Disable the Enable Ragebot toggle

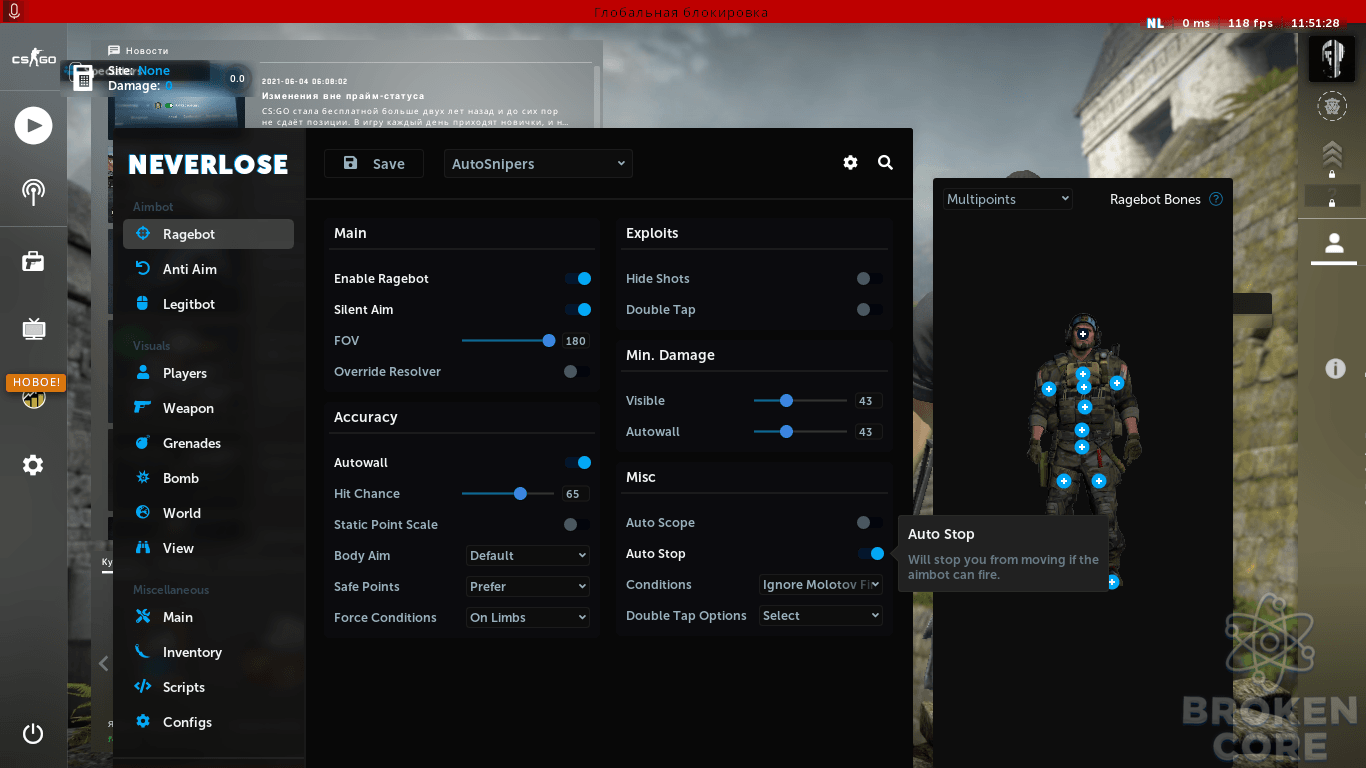(x=578, y=279)
